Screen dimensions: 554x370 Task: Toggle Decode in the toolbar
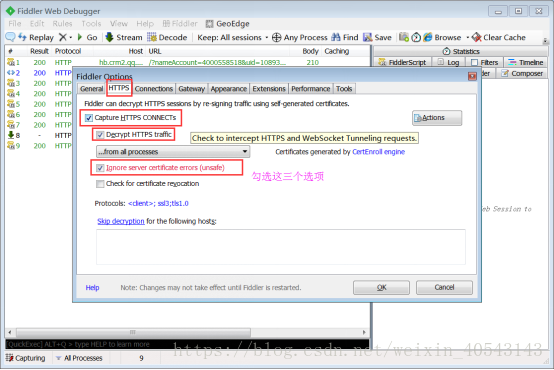click(x=167, y=37)
